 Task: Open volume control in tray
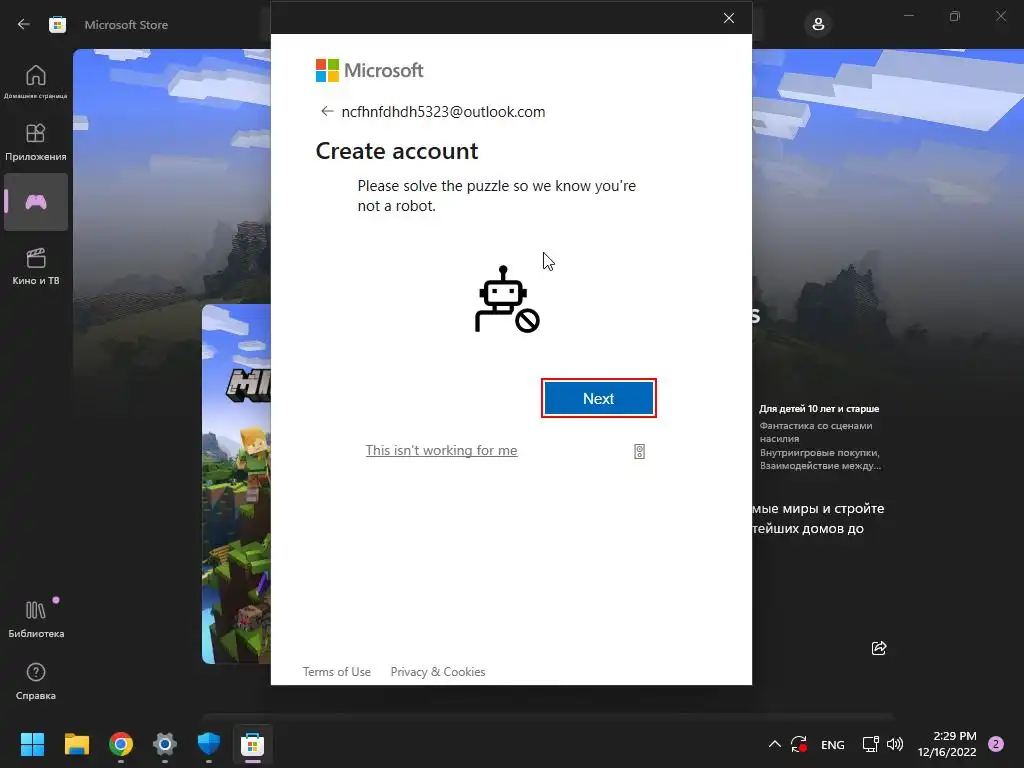pos(895,744)
